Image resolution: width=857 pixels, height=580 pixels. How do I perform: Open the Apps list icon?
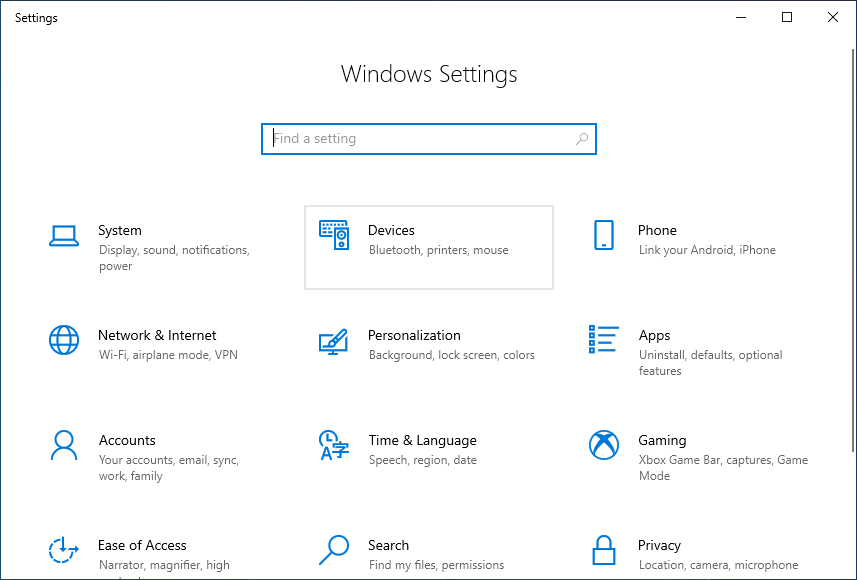tap(604, 339)
